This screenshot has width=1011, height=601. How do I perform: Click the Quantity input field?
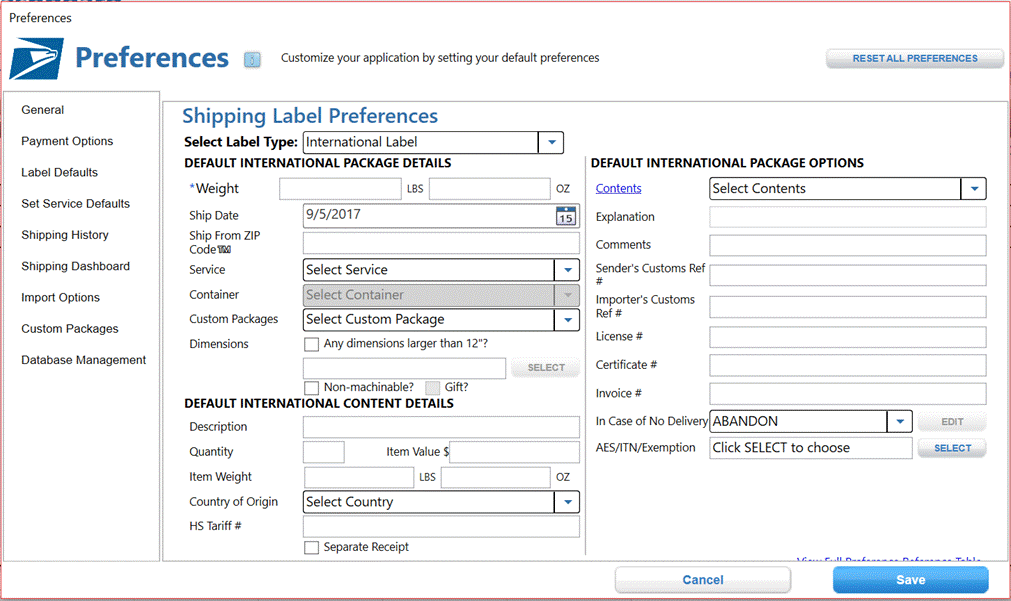[324, 452]
